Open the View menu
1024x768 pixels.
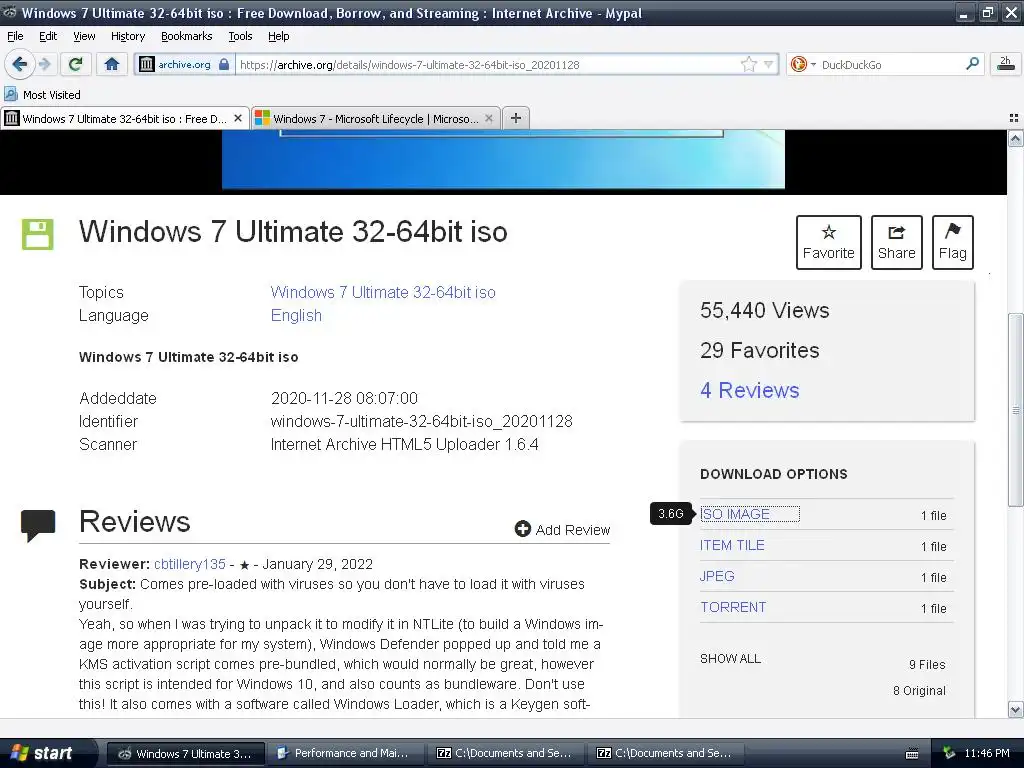point(84,37)
